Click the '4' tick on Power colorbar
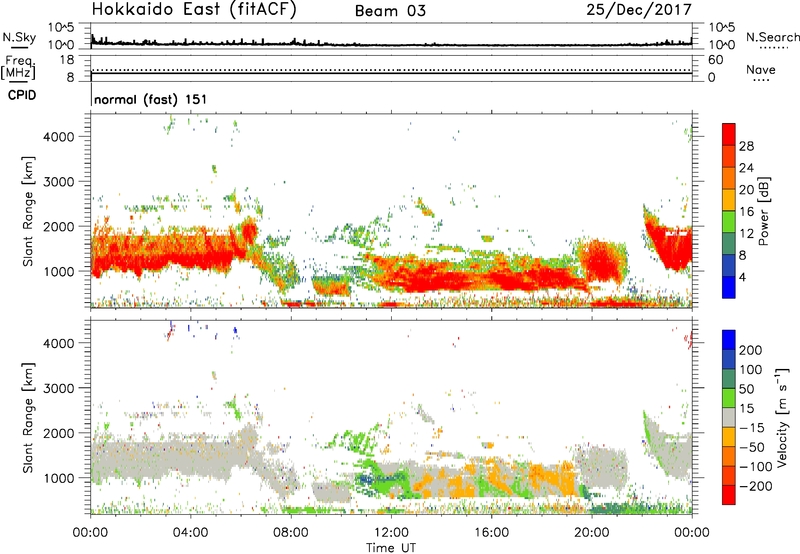Screen dimensions: 800x554 coord(743,278)
